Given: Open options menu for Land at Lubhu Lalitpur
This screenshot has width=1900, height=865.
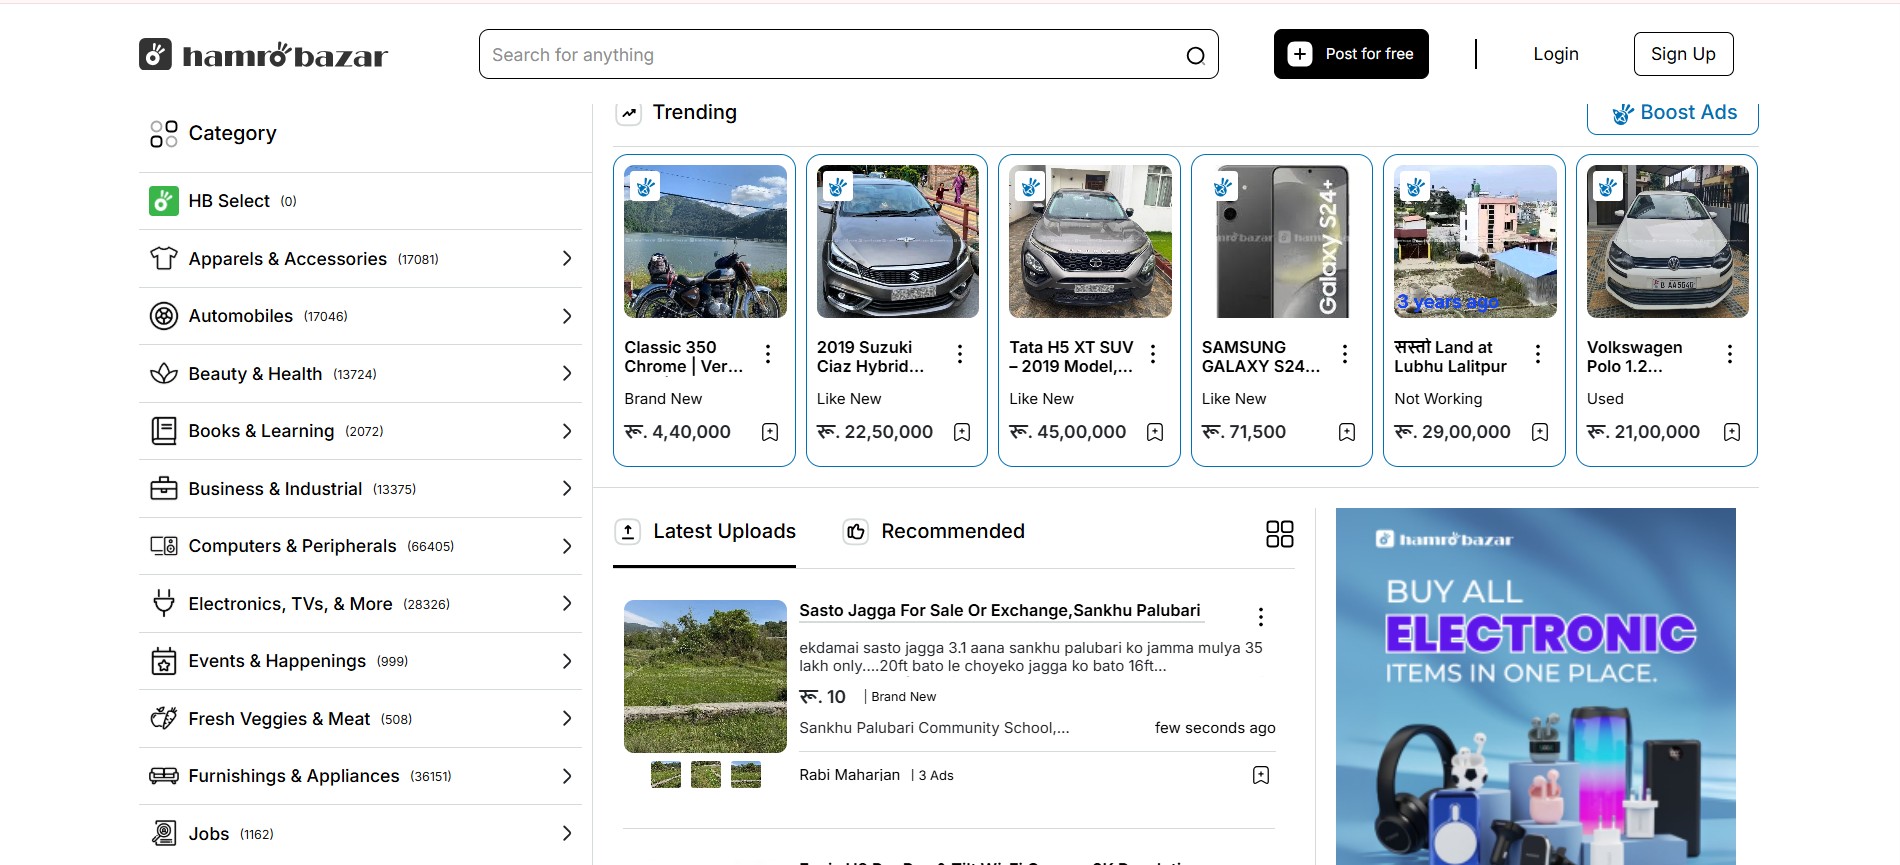Looking at the screenshot, I should point(1538,354).
